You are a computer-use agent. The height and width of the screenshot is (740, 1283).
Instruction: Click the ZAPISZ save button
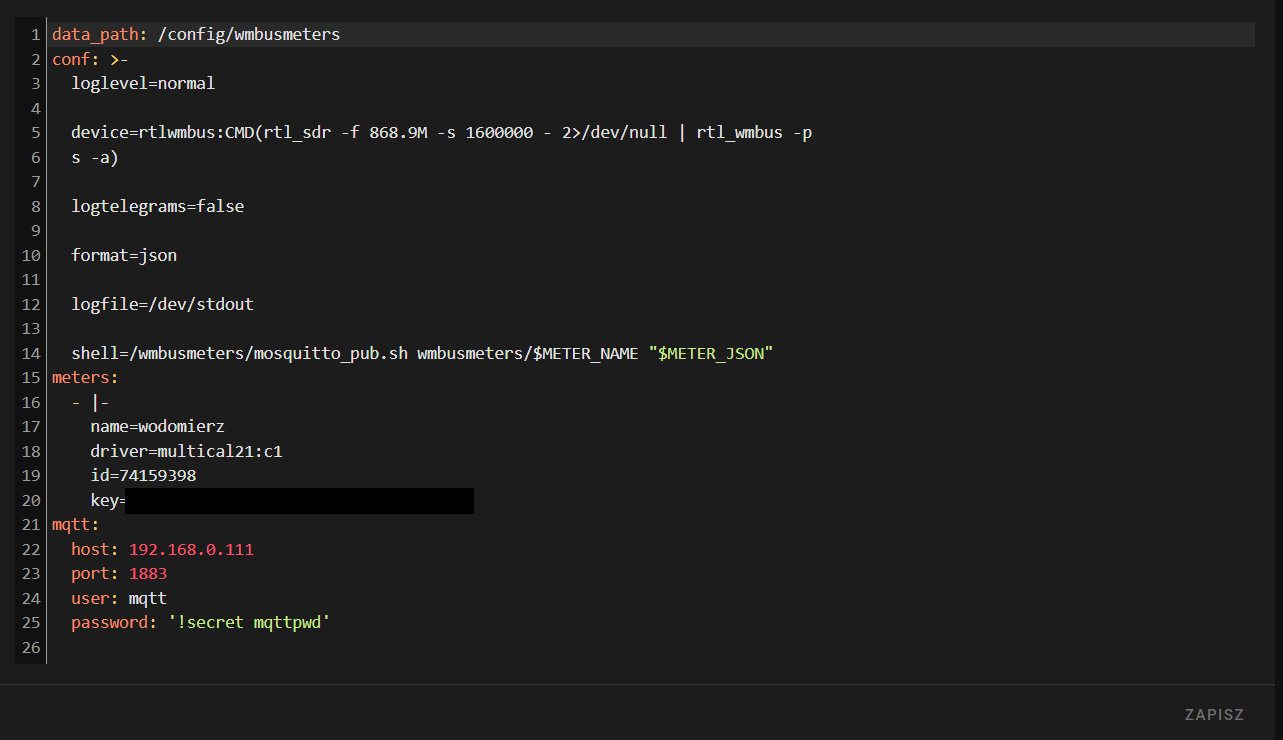[1214, 715]
